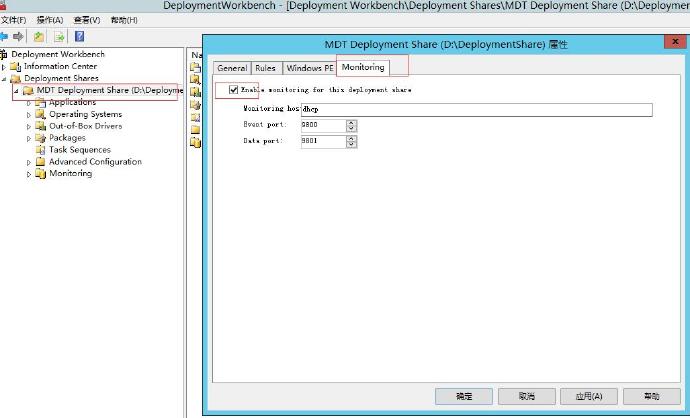Screen dimensions: 690x418
Task: Click the Deployment Shares folder icon
Action: coord(16,78)
